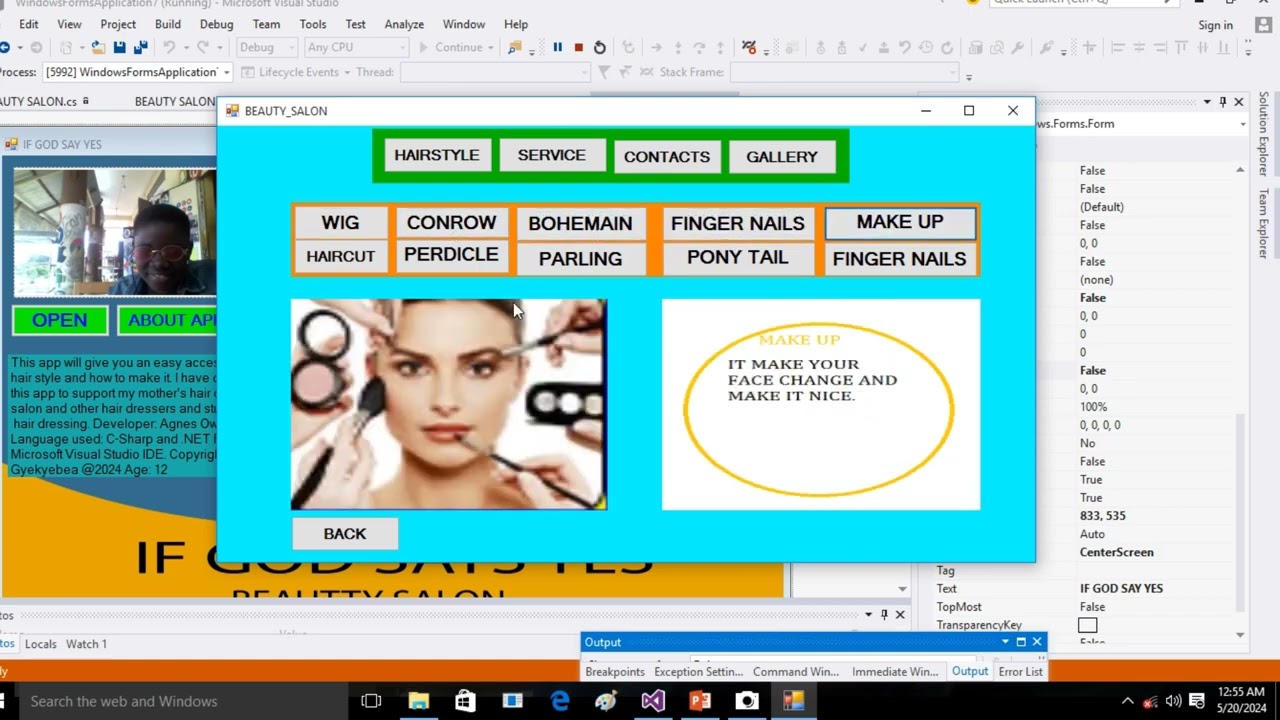Open the Properties object selector dropdown
1280x720 pixels.
(1242, 124)
